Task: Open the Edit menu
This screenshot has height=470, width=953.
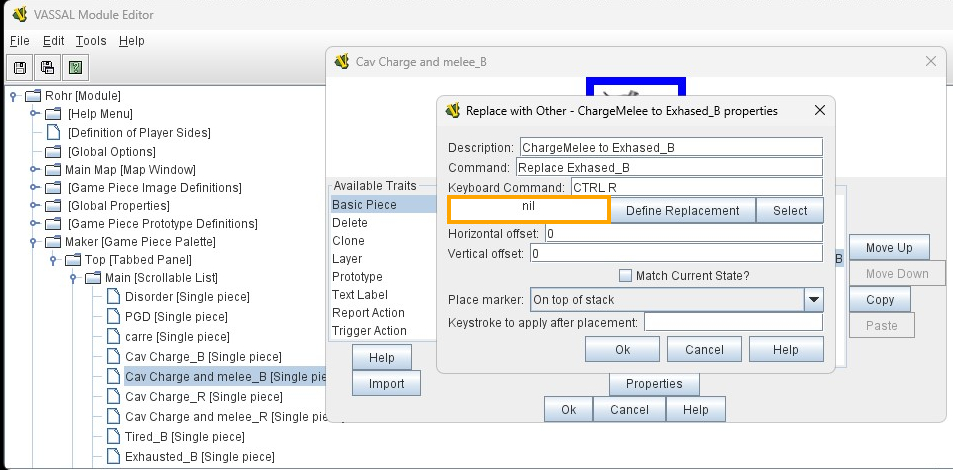Action: [x=53, y=41]
